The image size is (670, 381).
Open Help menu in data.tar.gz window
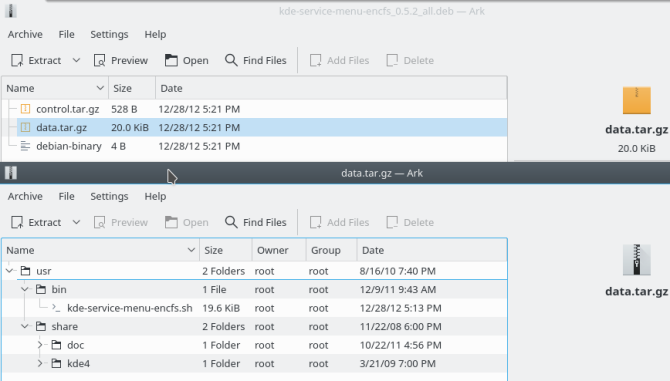[x=155, y=196]
